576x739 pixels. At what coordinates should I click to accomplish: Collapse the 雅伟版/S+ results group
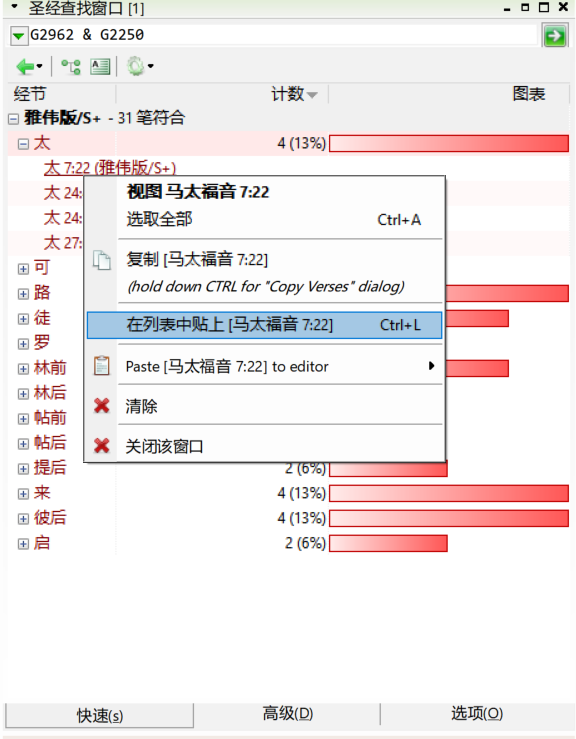[x=13, y=119]
